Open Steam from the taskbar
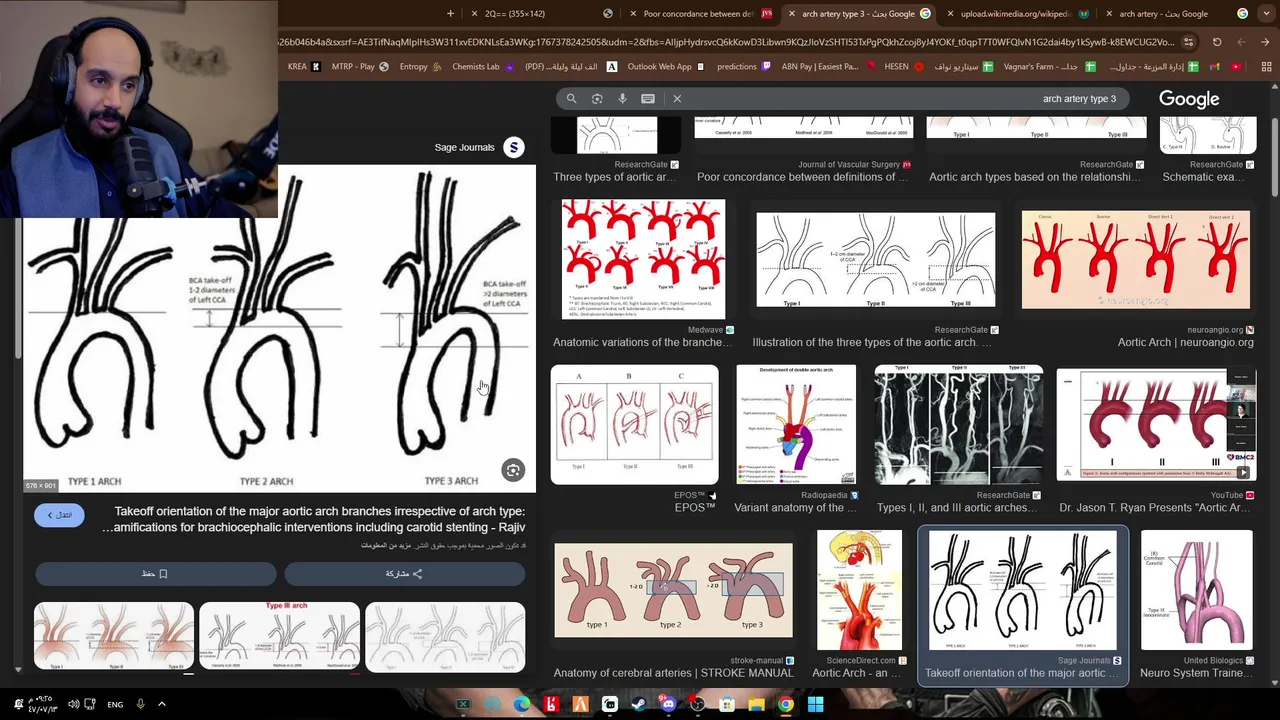Image resolution: width=1280 pixels, height=720 pixels. click(639, 704)
